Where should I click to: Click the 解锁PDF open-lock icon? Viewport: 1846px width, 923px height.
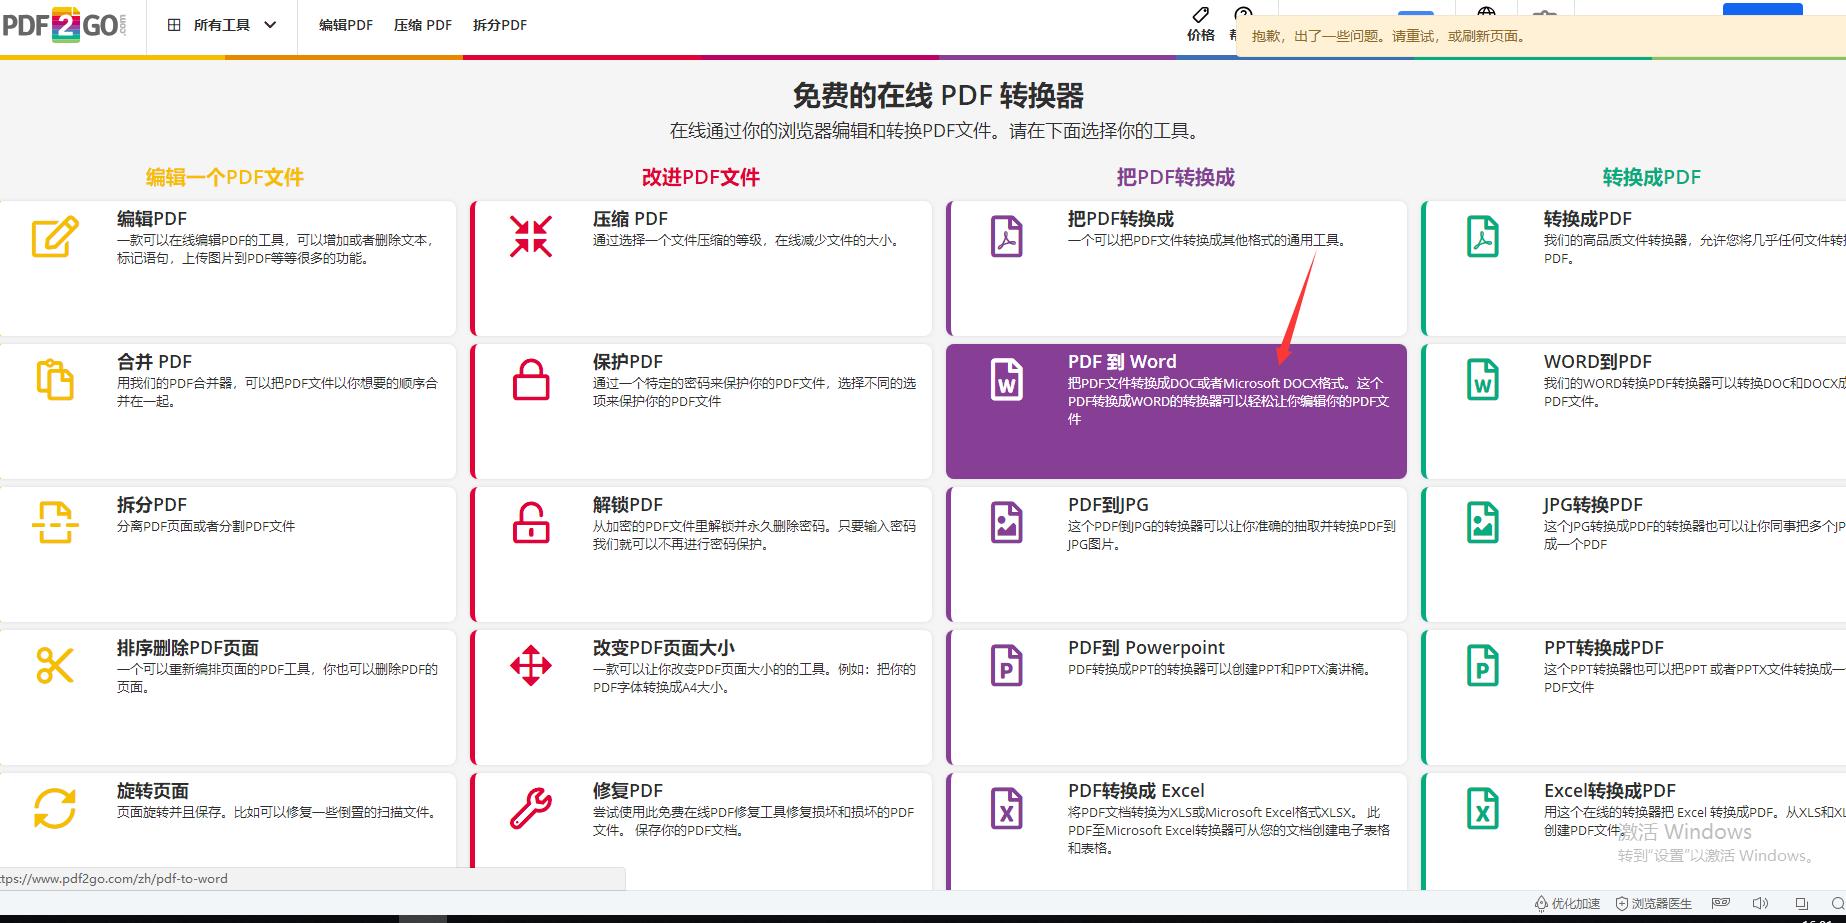pyautogui.click(x=530, y=524)
